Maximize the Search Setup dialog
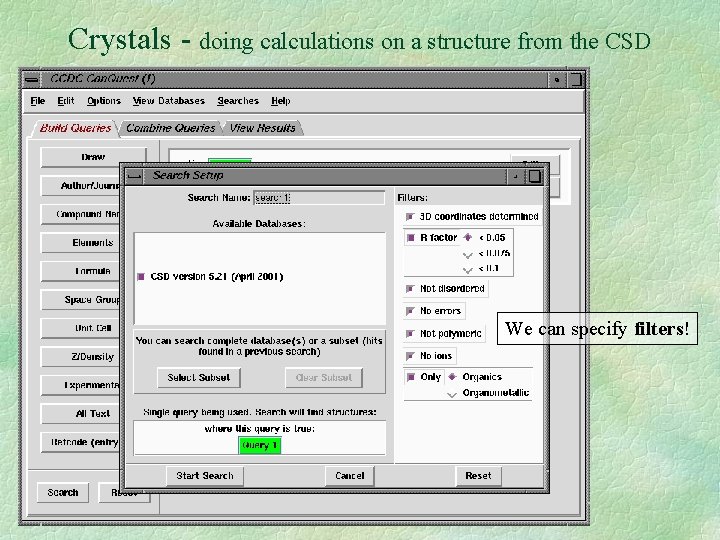This screenshot has width=720, height=540. [x=534, y=176]
